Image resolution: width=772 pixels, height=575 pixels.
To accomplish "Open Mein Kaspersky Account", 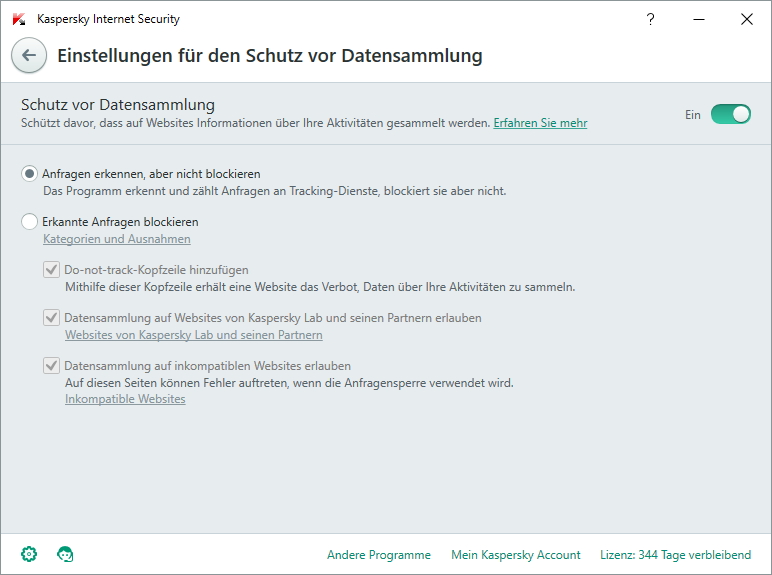I will coord(515,555).
